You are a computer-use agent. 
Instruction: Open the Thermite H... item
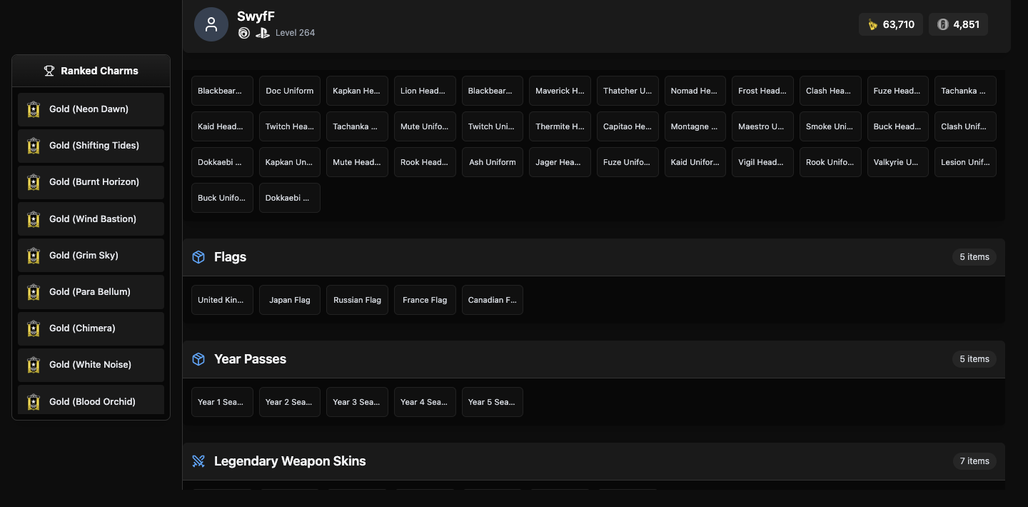(x=560, y=127)
